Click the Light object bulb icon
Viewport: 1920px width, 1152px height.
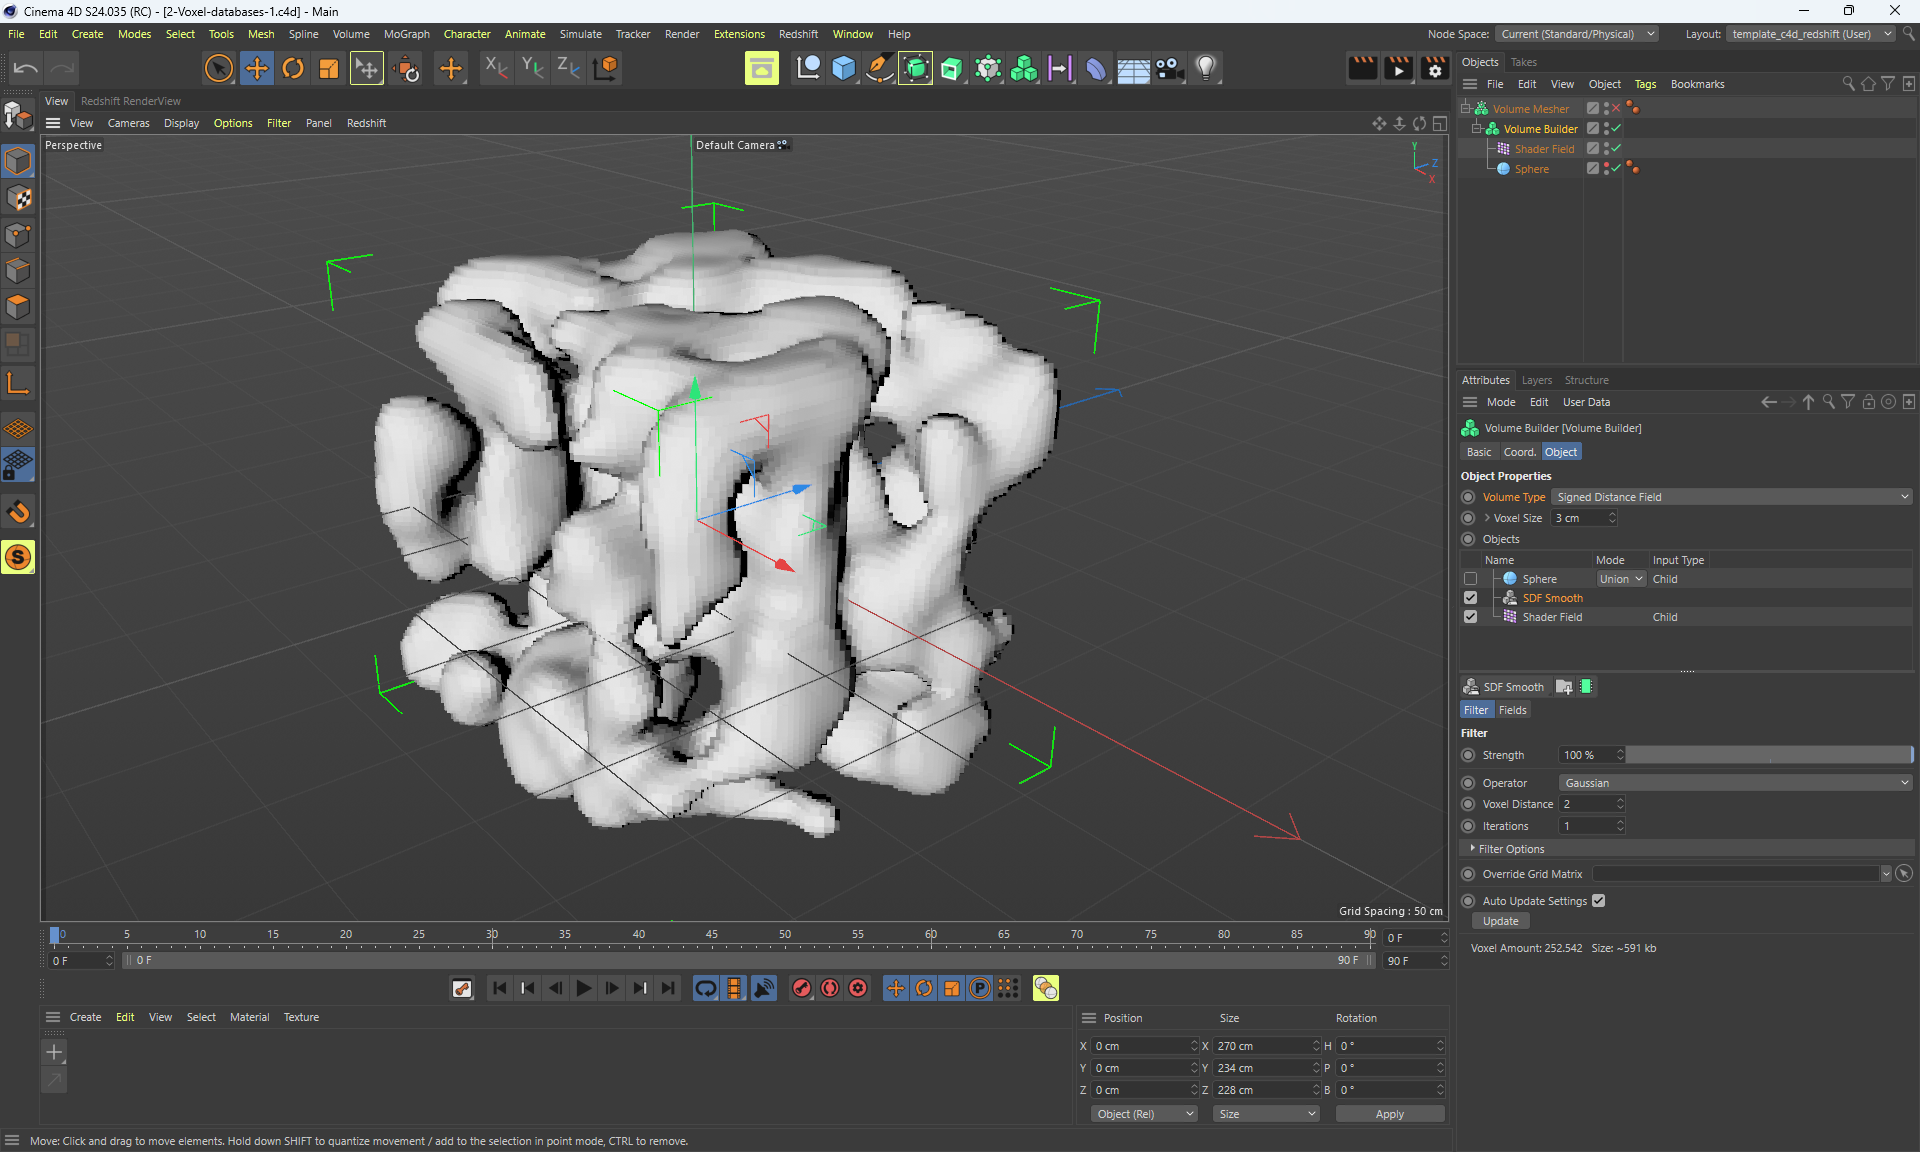(x=1206, y=68)
